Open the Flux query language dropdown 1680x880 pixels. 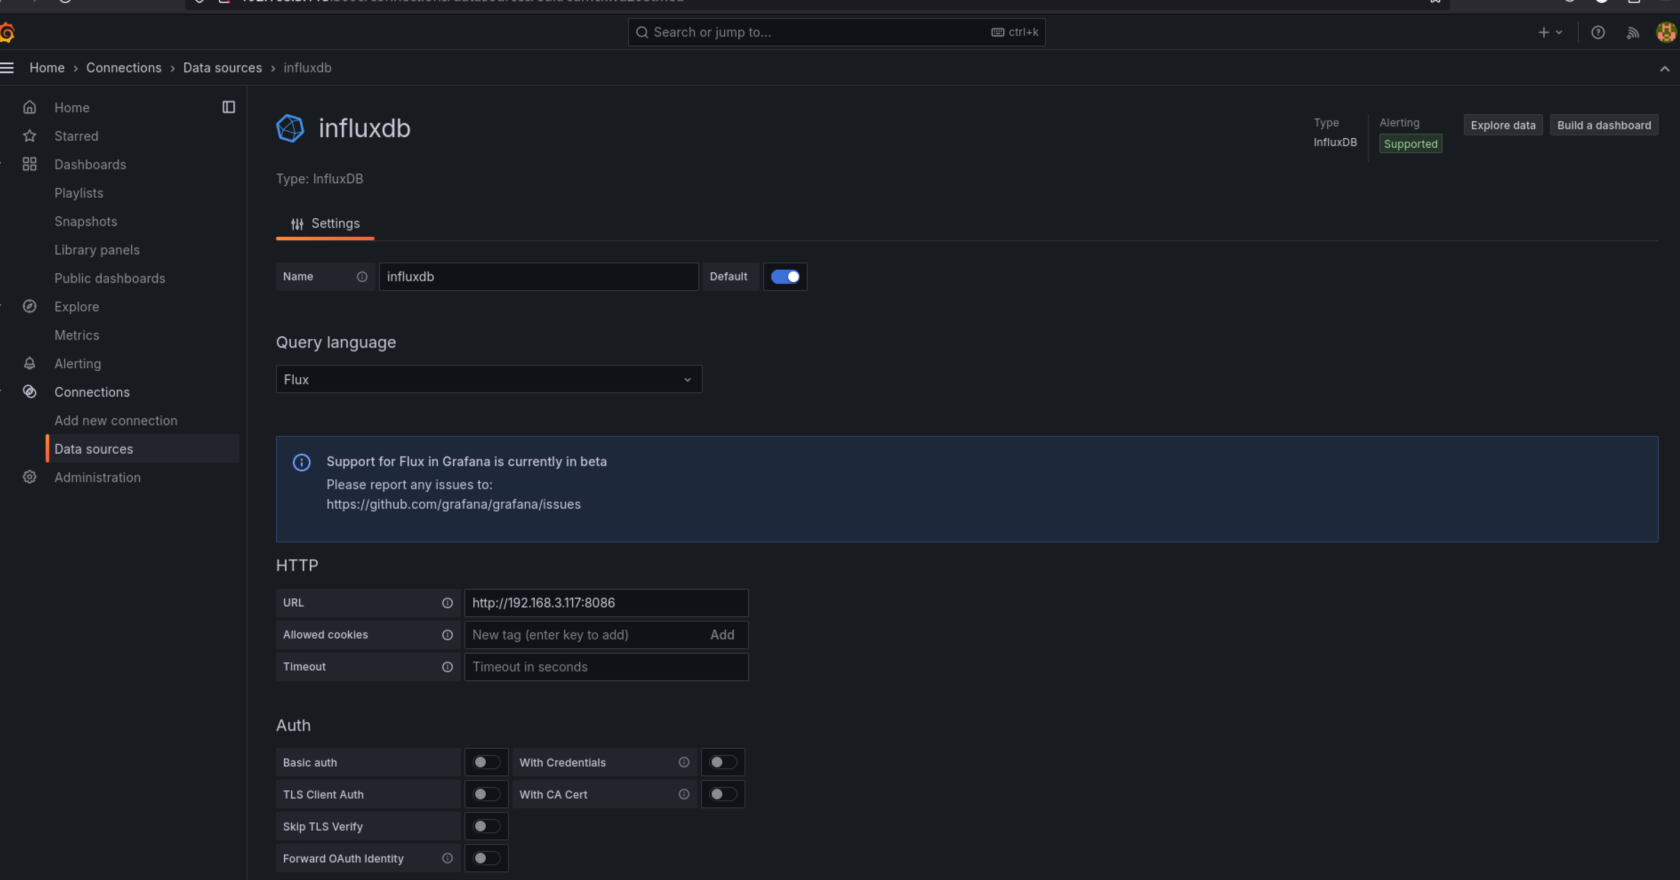pyautogui.click(x=488, y=380)
